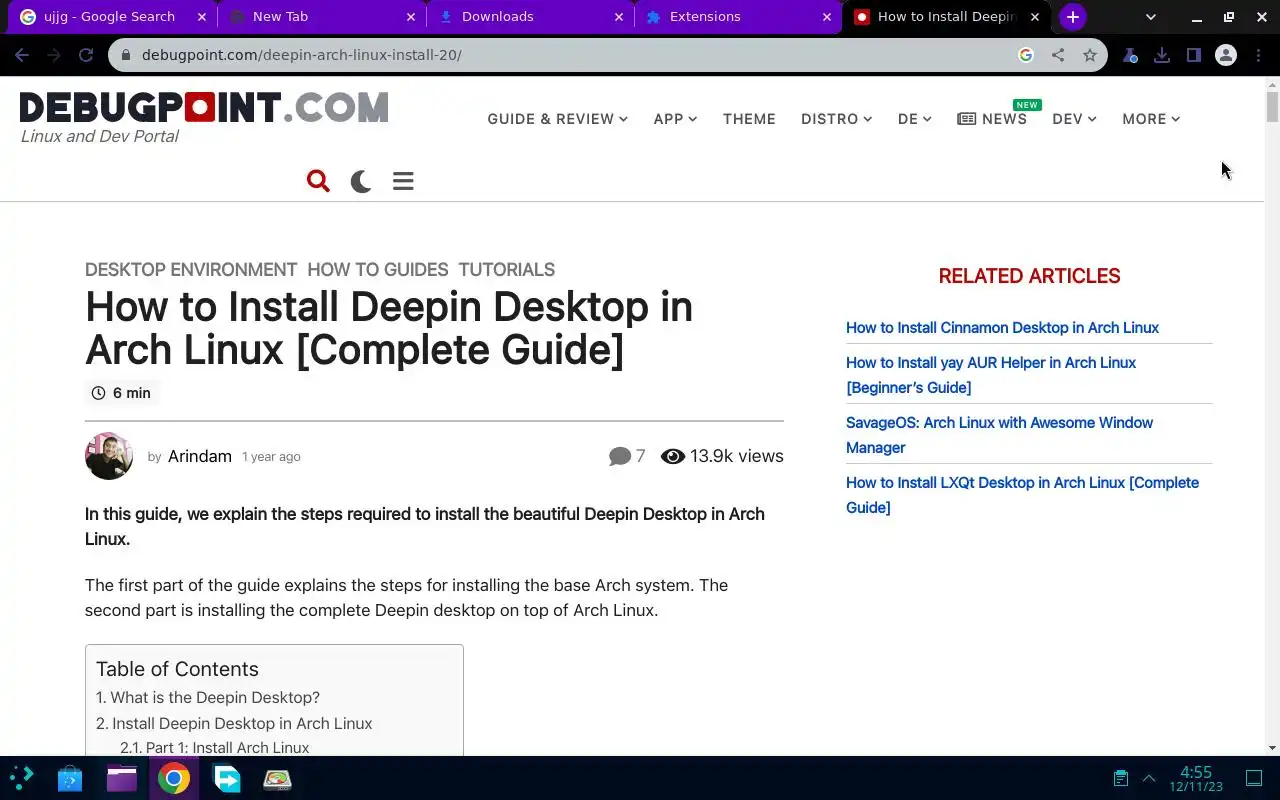Bookmark this page with star icon
The width and height of the screenshot is (1280, 800).
point(1090,55)
